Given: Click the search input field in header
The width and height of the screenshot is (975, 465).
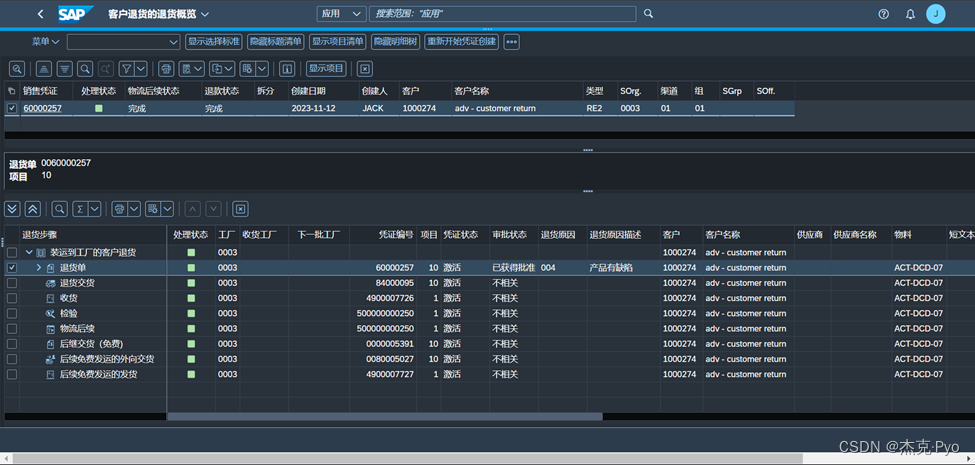Looking at the screenshot, I should tap(502, 14).
